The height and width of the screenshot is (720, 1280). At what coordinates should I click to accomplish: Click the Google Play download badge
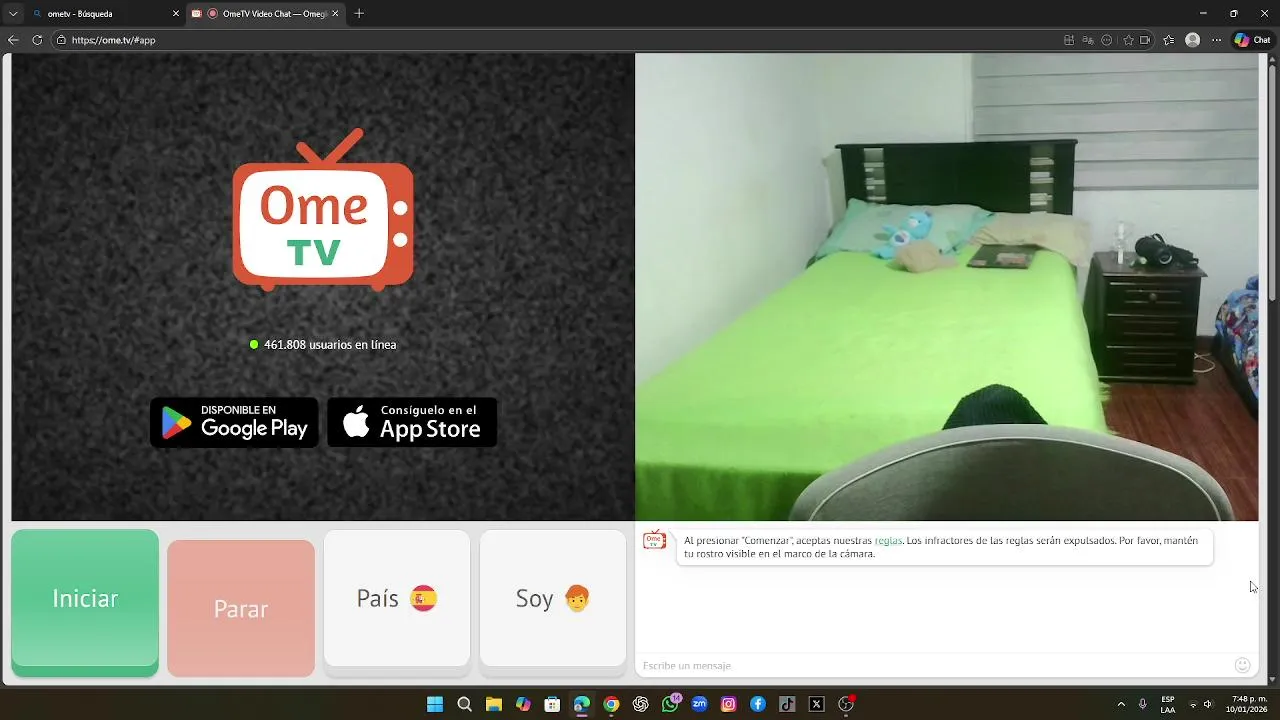tap(234, 422)
